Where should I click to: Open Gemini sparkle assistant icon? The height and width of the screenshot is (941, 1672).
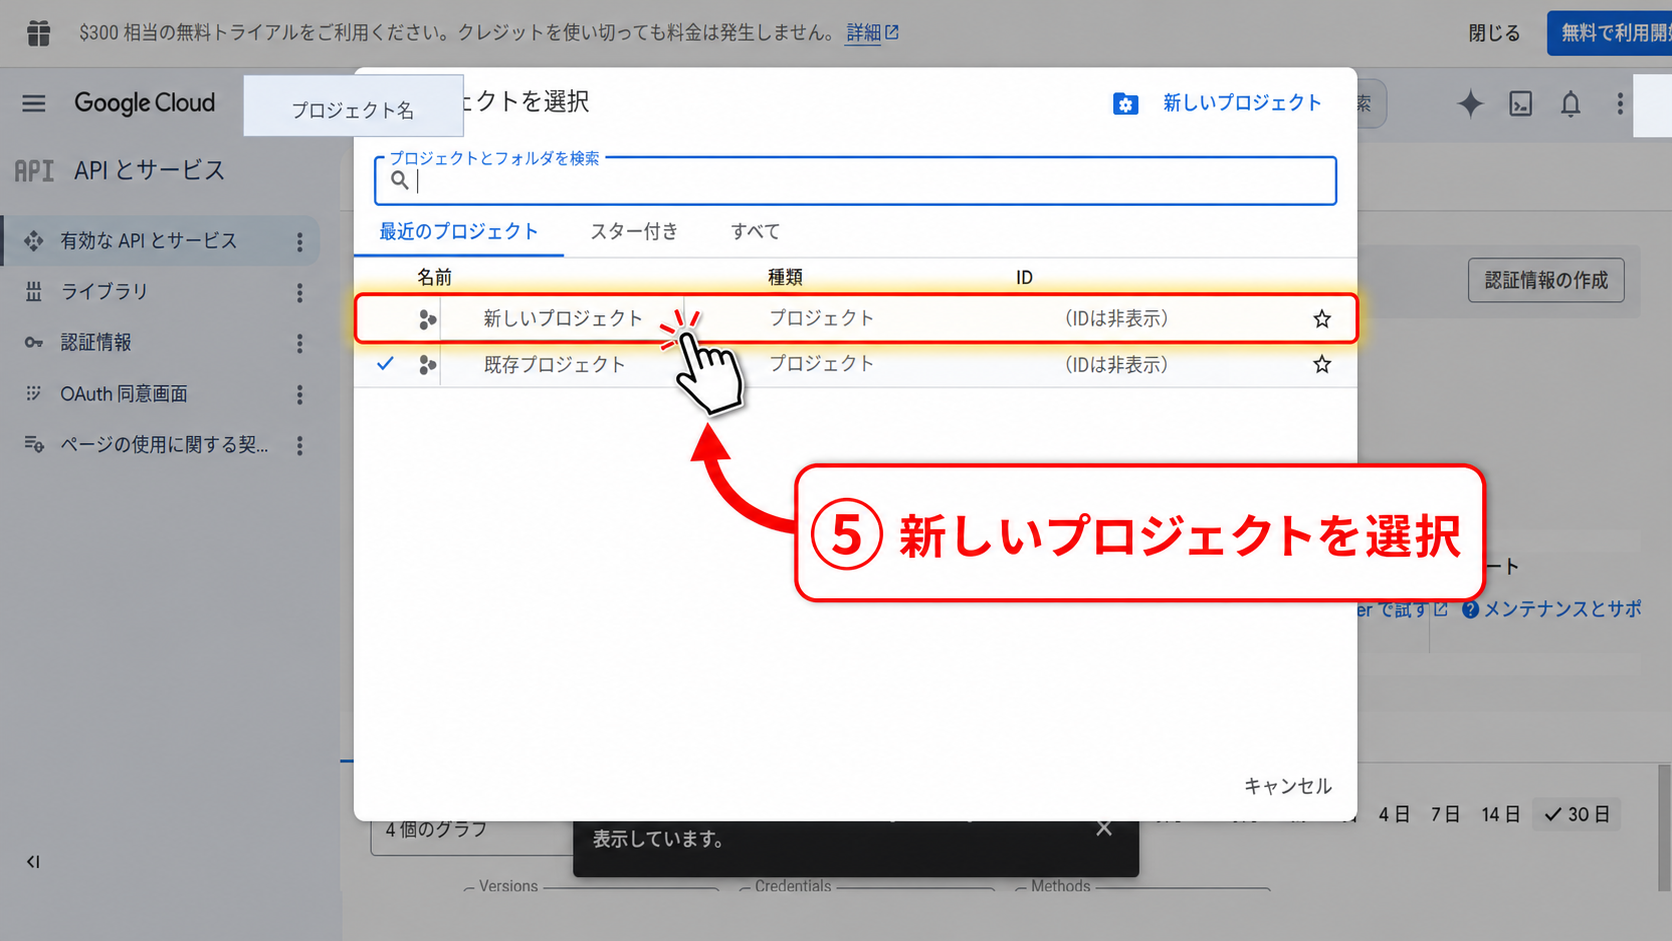pos(1470,103)
